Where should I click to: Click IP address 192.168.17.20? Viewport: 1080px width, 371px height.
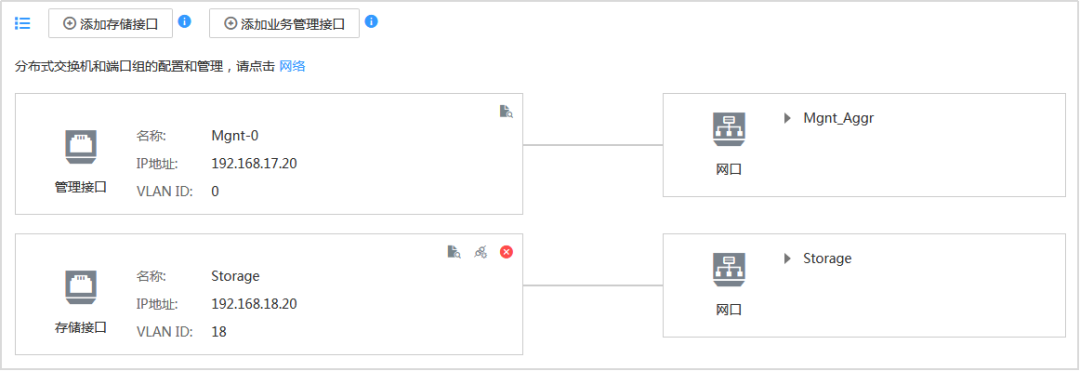[x=254, y=163]
